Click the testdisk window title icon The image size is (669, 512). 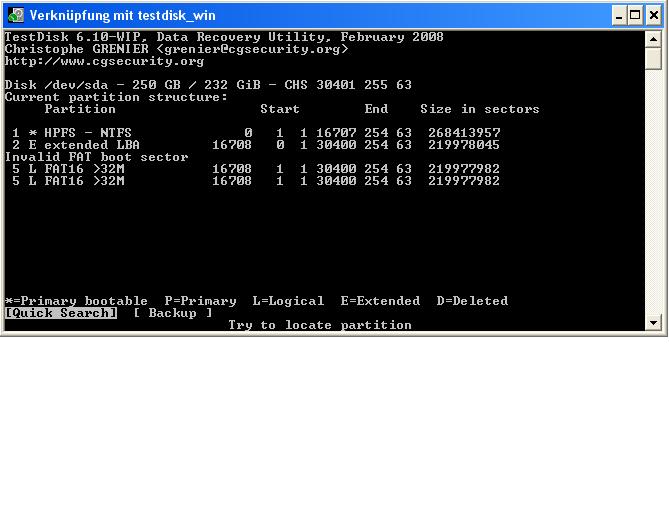16,15
